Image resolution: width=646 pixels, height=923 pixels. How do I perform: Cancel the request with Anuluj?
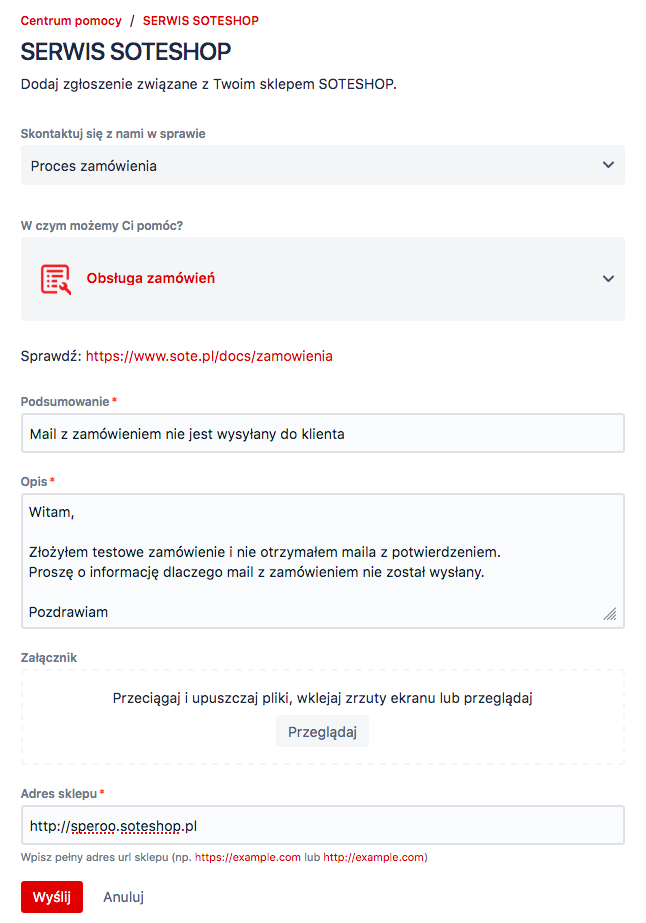(x=124, y=897)
